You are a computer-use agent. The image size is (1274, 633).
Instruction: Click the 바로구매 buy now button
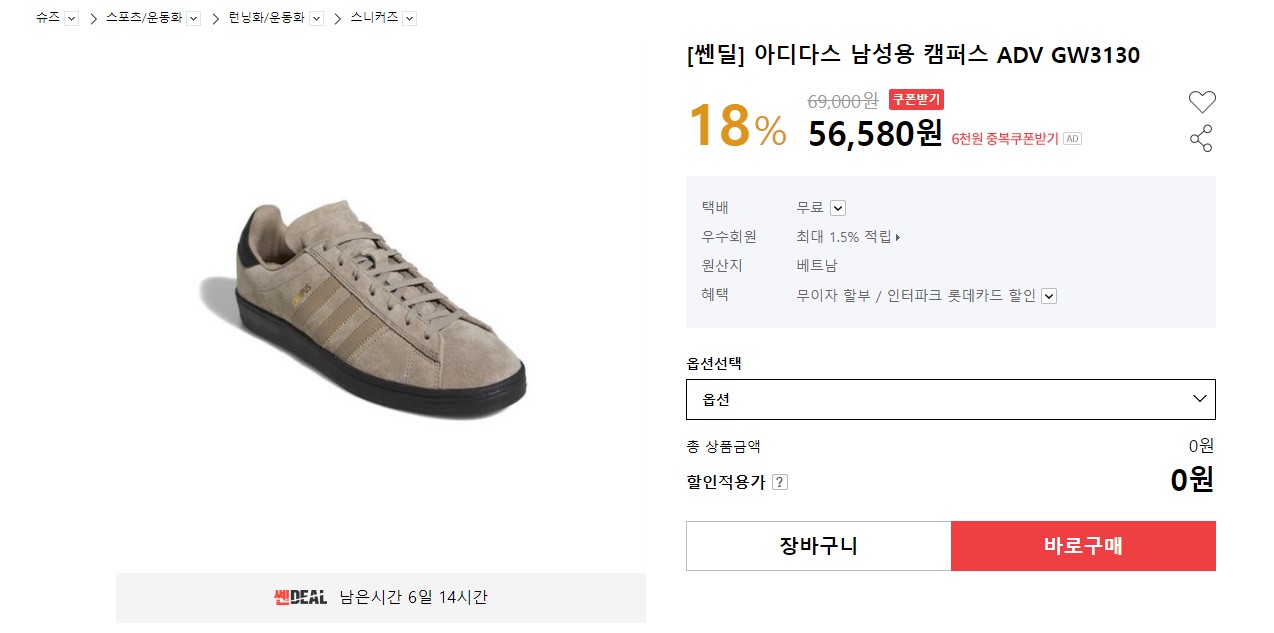pyautogui.click(x=1083, y=546)
